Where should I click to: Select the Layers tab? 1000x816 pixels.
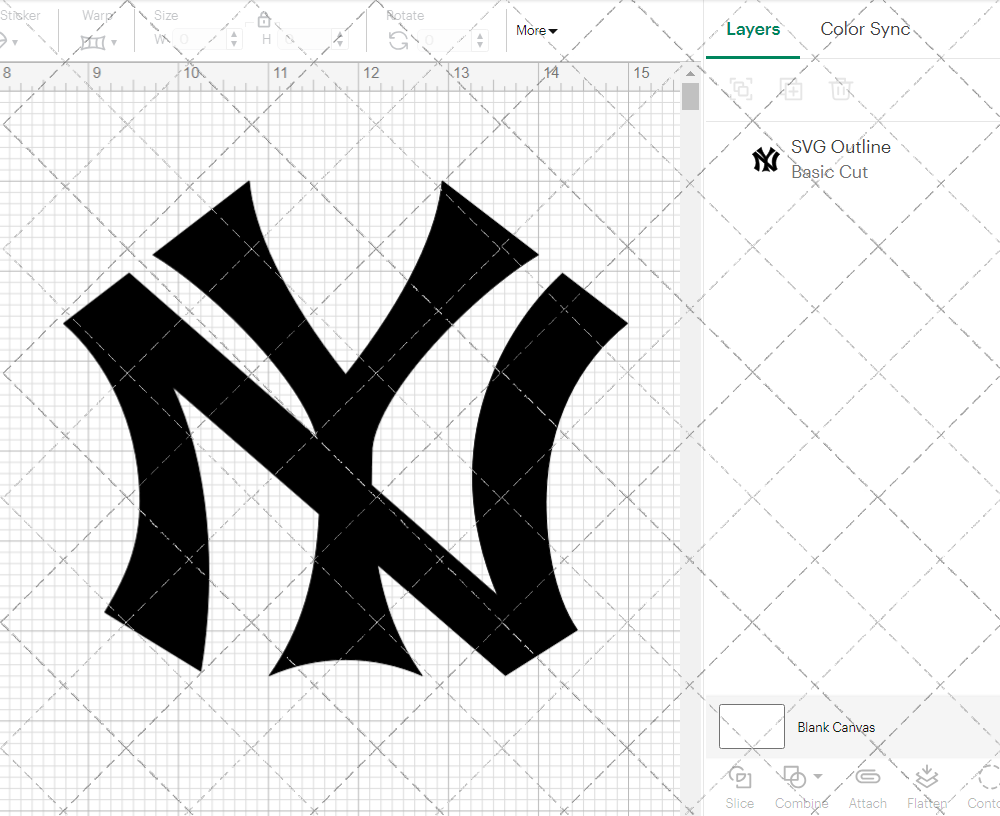[753, 29]
